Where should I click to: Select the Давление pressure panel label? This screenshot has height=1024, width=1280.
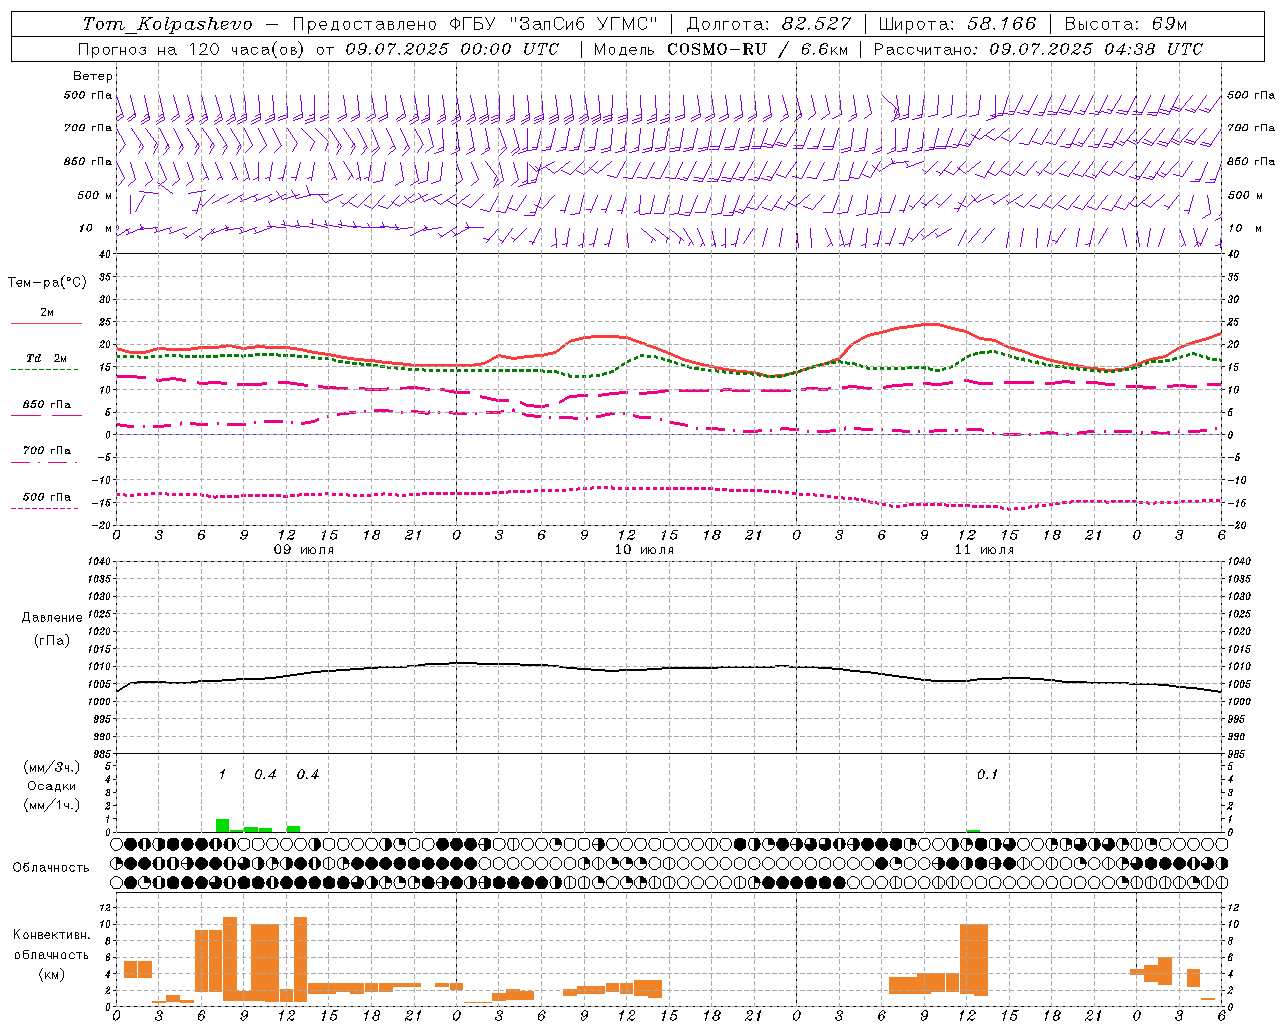(52, 618)
